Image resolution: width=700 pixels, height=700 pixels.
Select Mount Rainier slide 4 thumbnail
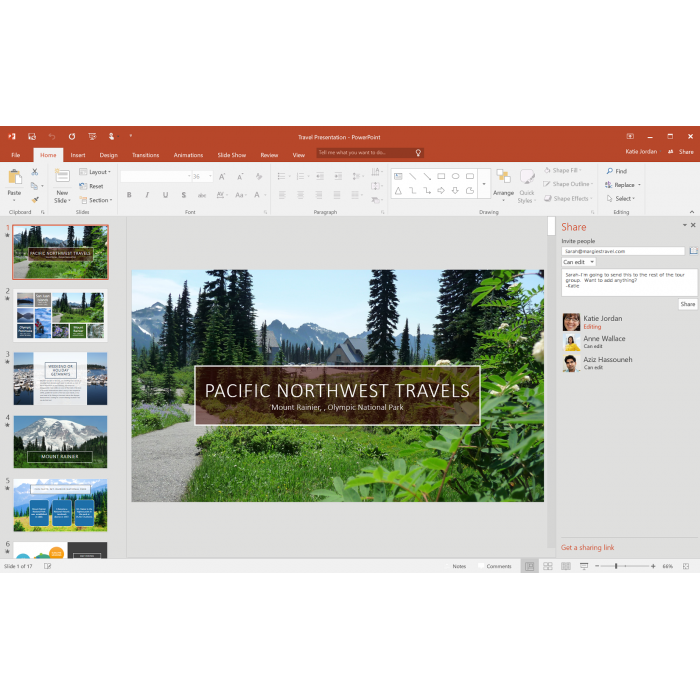[60, 442]
